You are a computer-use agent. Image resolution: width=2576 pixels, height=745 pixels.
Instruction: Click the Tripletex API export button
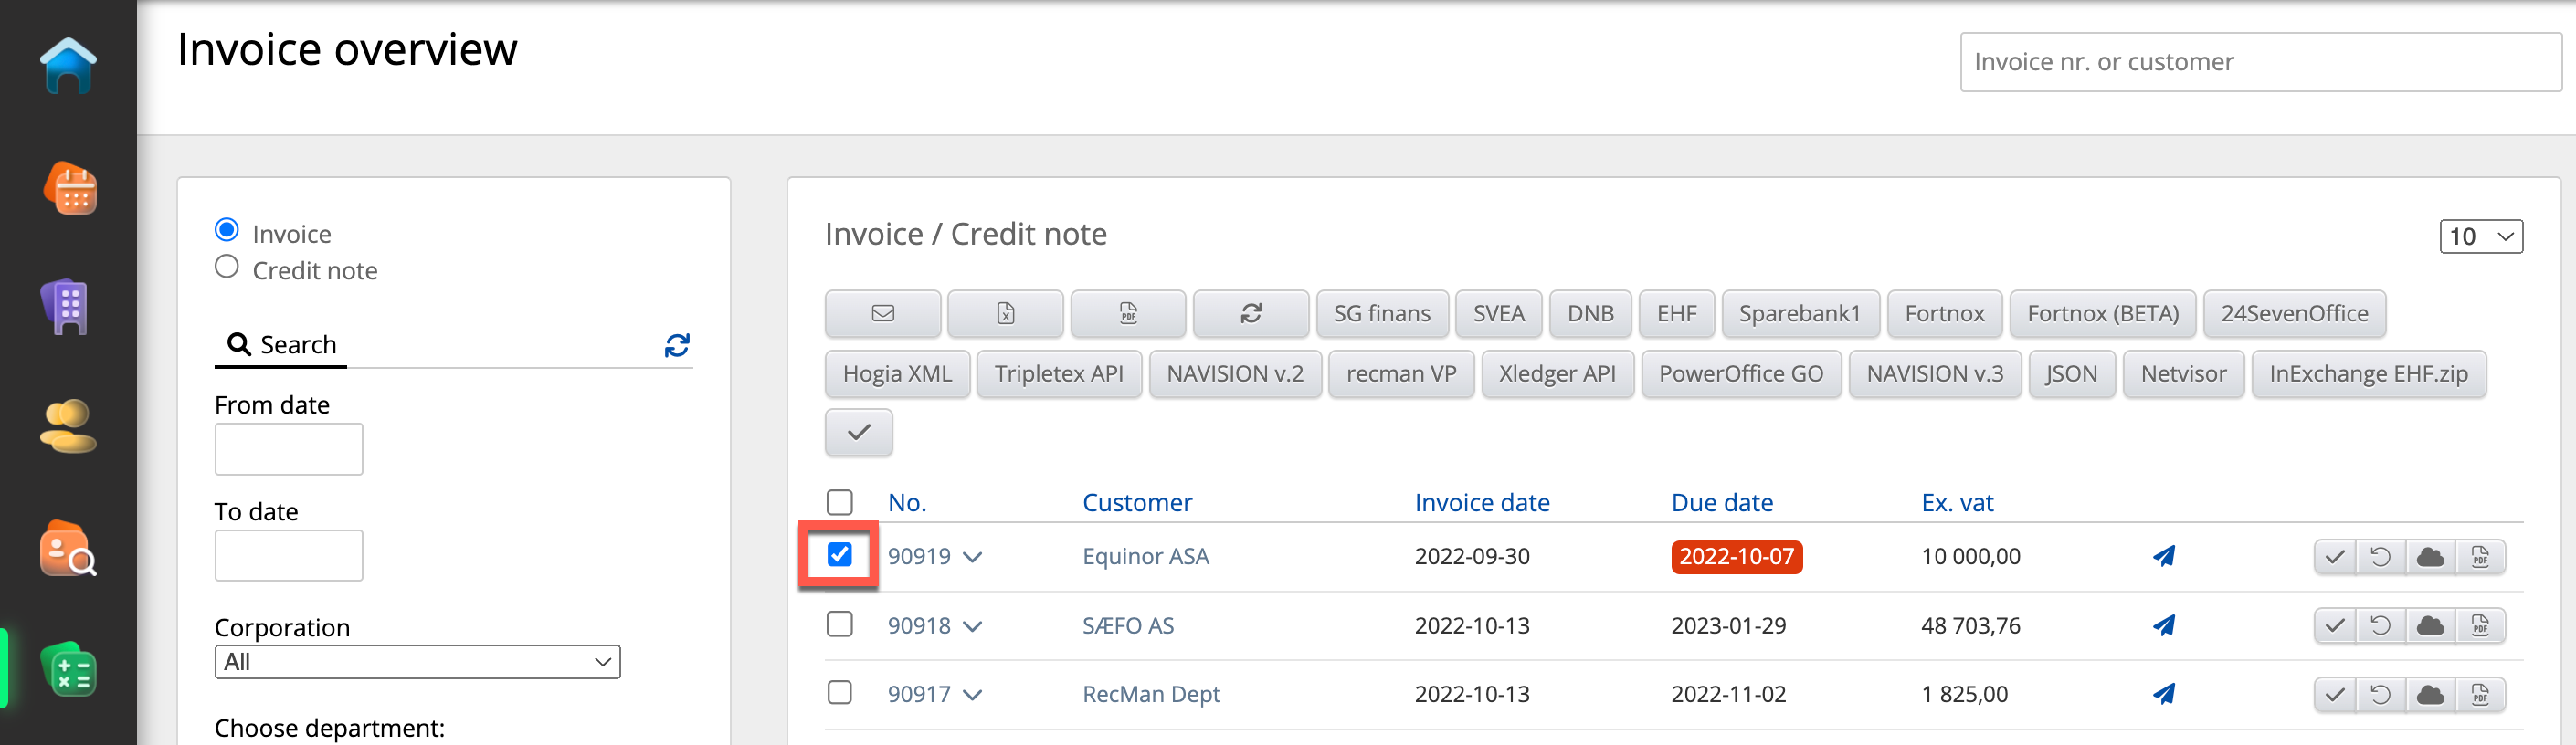1058,374
